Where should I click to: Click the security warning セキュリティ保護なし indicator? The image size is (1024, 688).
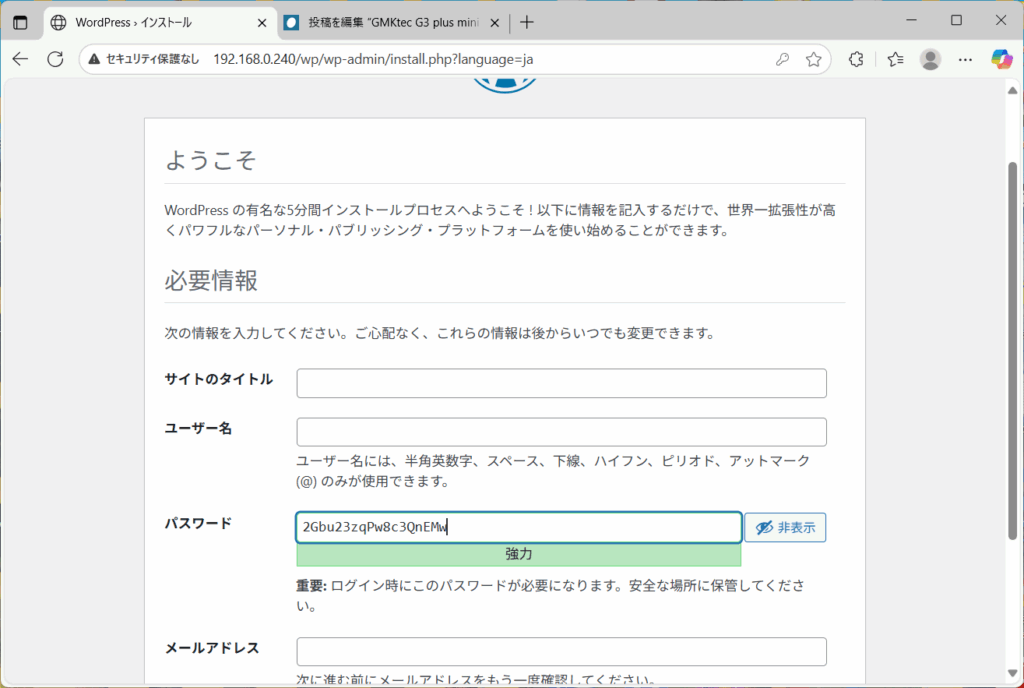(145, 60)
